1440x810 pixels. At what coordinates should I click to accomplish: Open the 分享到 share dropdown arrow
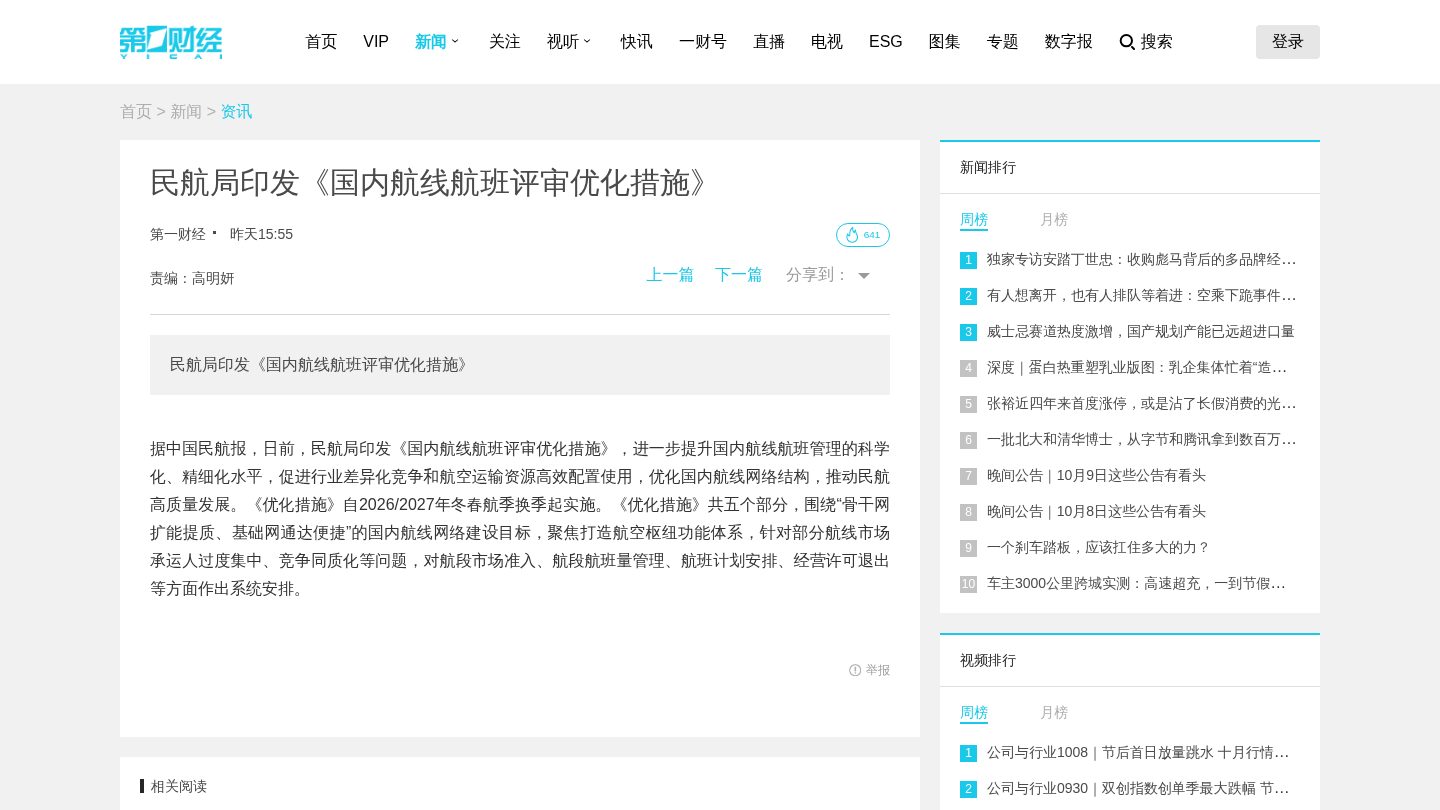[x=864, y=276]
